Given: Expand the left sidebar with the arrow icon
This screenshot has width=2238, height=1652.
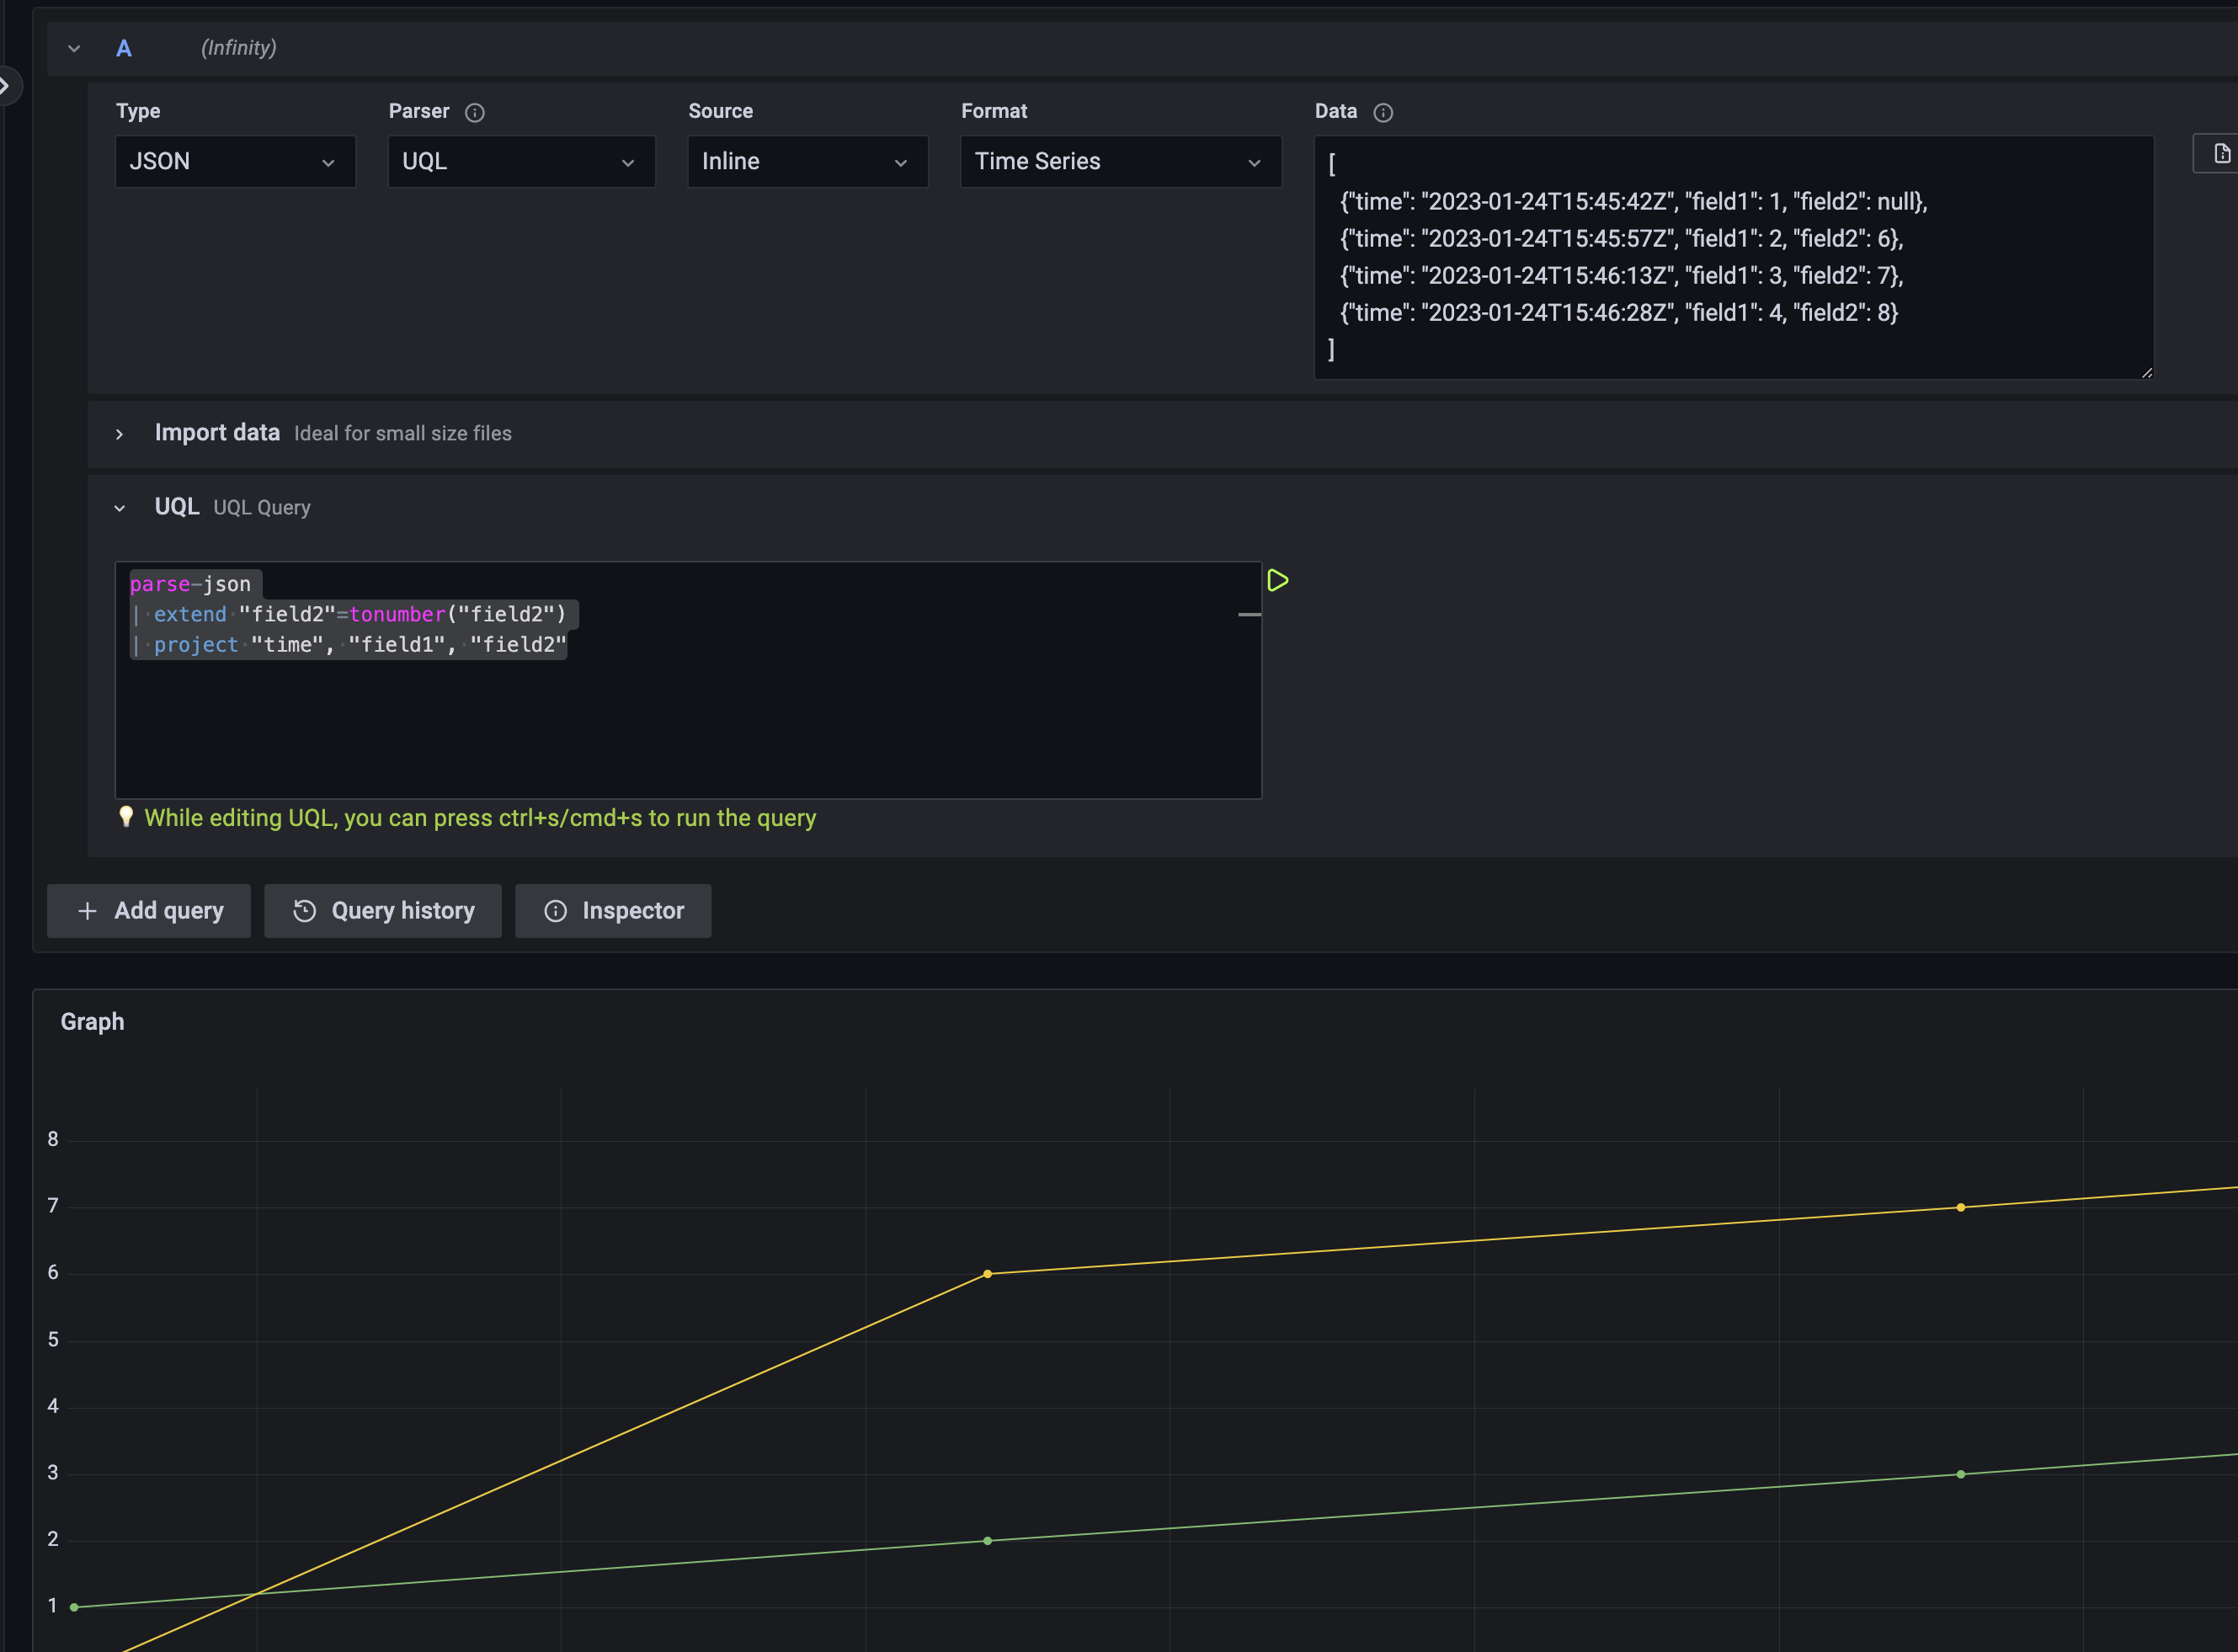Looking at the screenshot, I should point(6,85).
